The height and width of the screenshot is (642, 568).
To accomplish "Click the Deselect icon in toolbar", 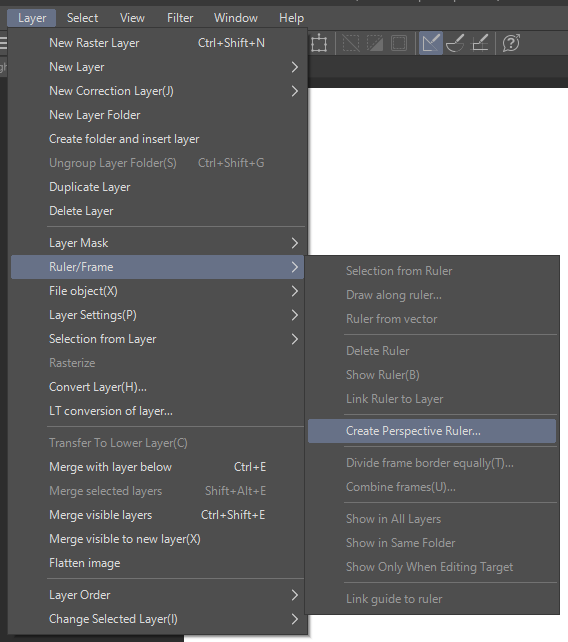I will [x=351, y=43].
